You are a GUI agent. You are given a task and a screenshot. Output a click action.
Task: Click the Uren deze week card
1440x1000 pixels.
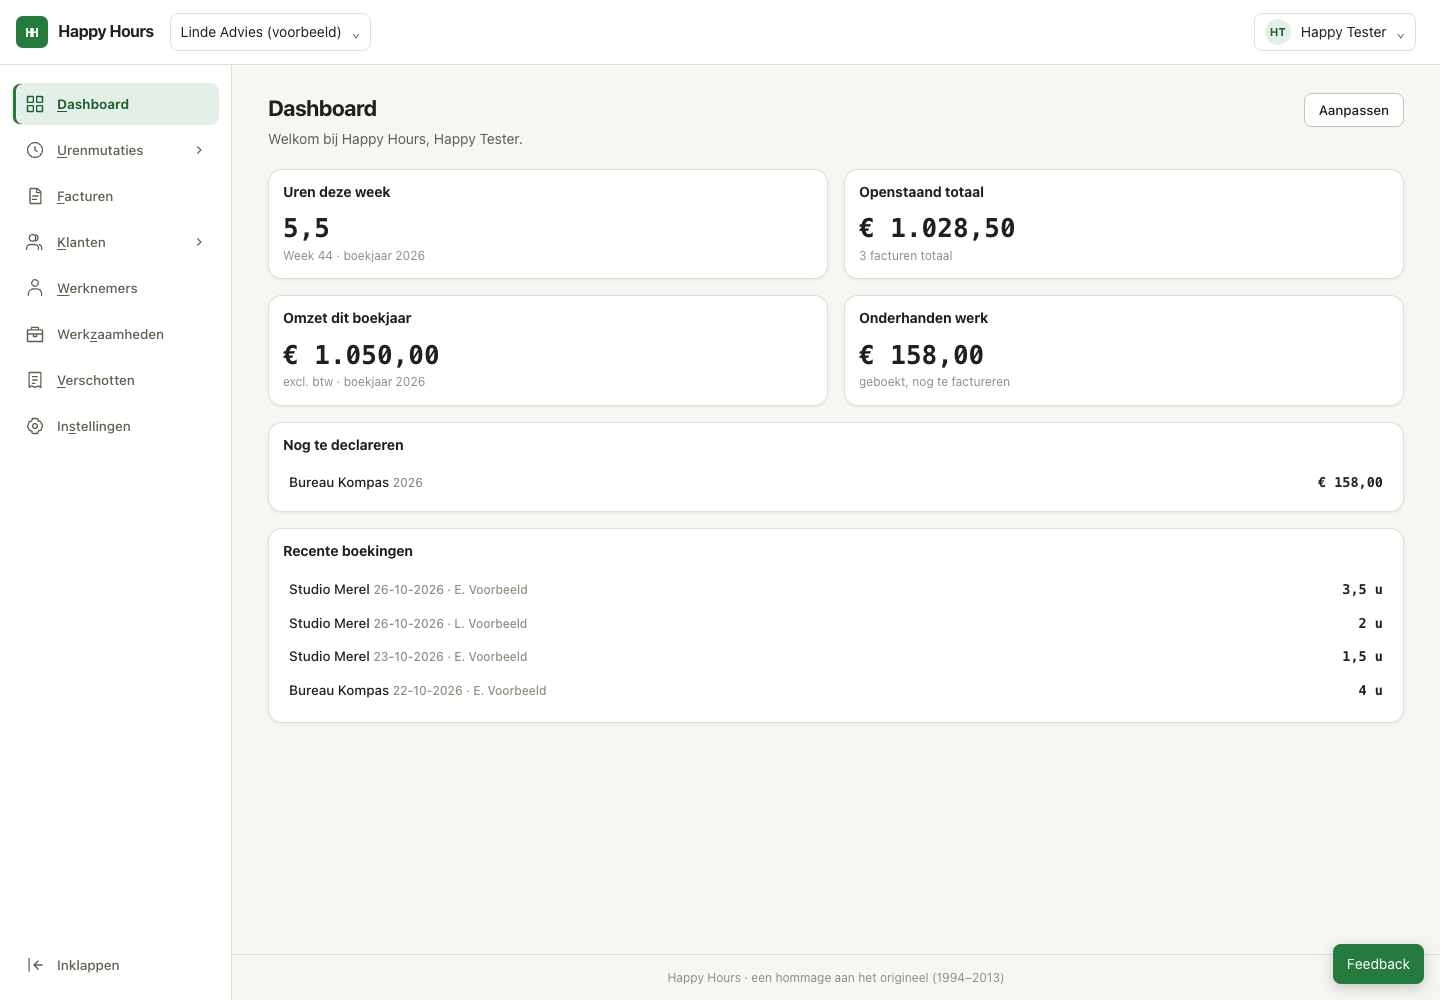tap(548, 224)
